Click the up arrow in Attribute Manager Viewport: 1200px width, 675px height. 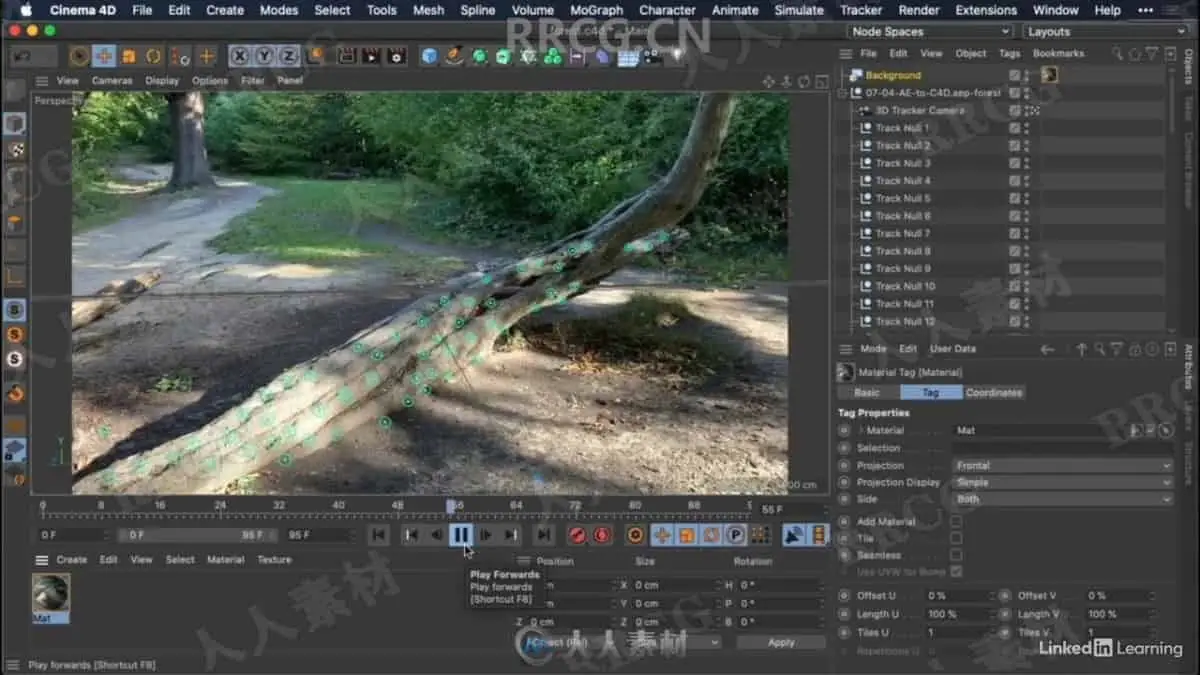[x=1081, y=349]
